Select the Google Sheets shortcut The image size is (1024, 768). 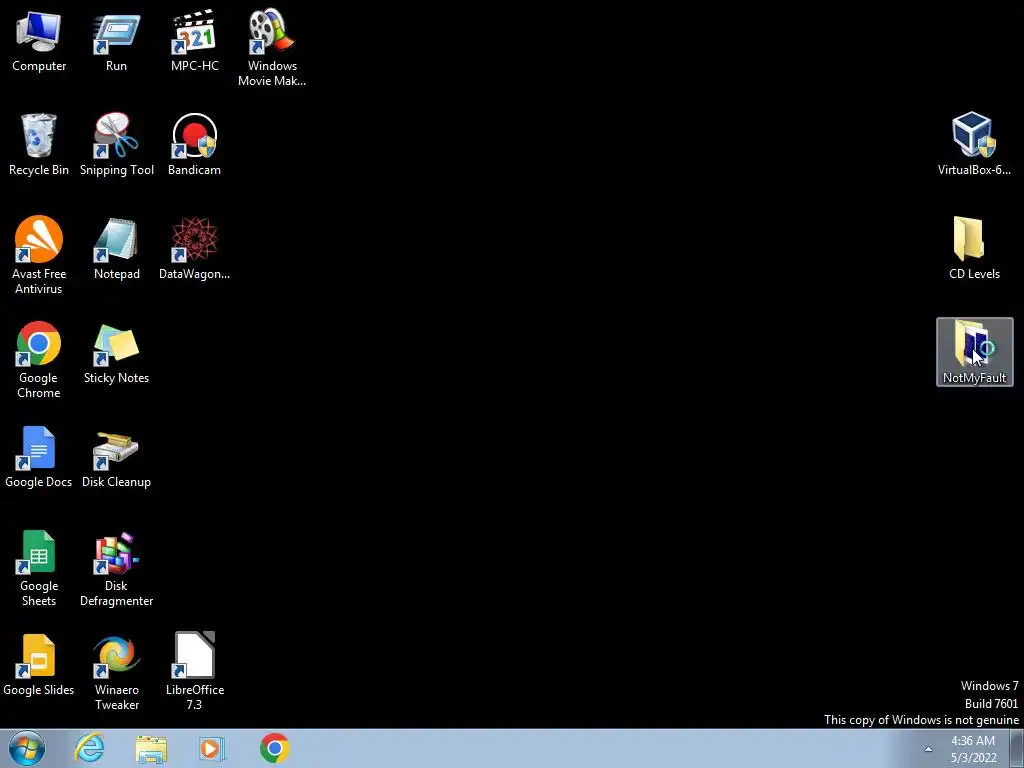[x=39, y=568]
